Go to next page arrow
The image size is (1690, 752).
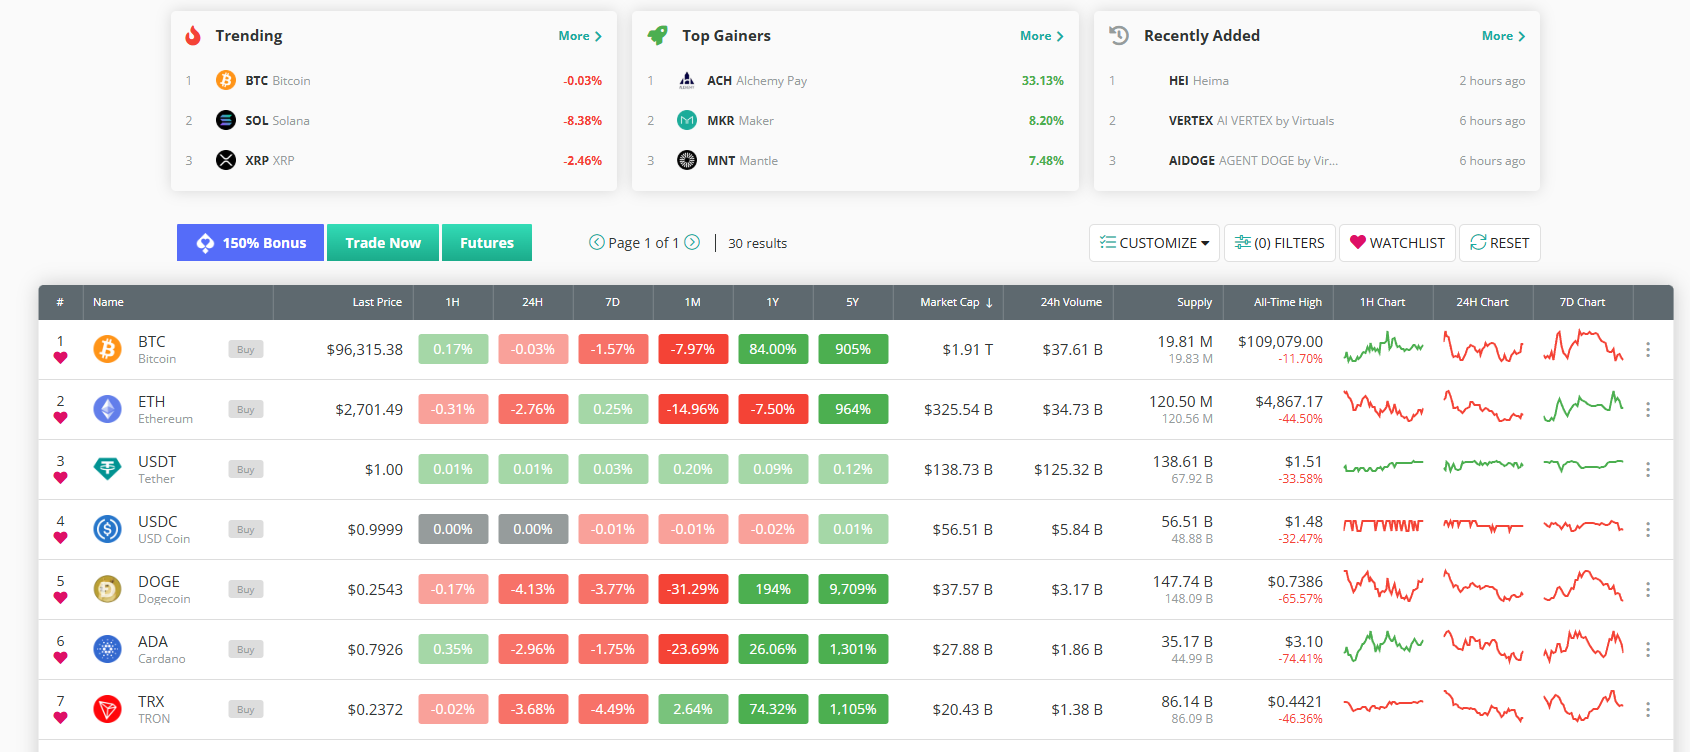[692, 242]
